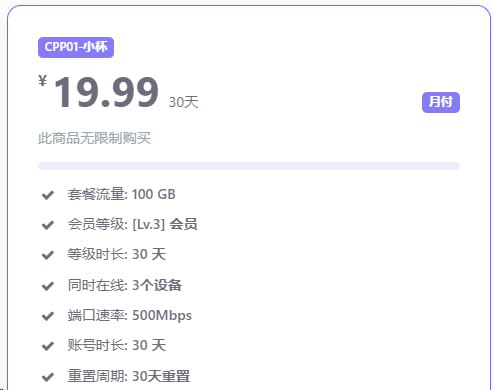Click the 30天 duration label near price

184,102
